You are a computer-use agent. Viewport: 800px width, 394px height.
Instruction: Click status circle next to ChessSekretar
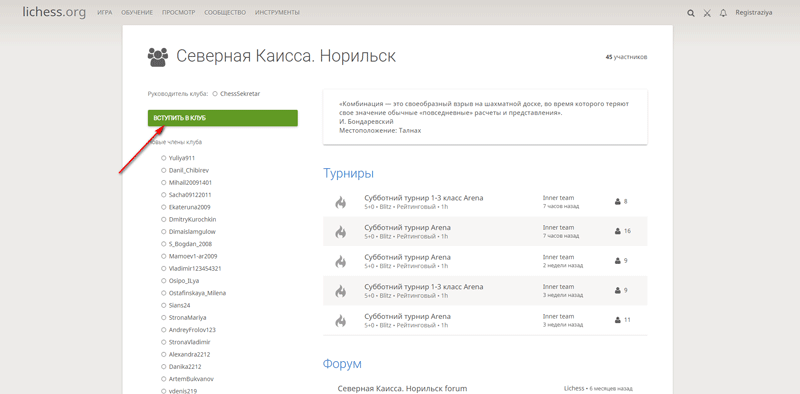pyautogui.click(x=215, y=94)
